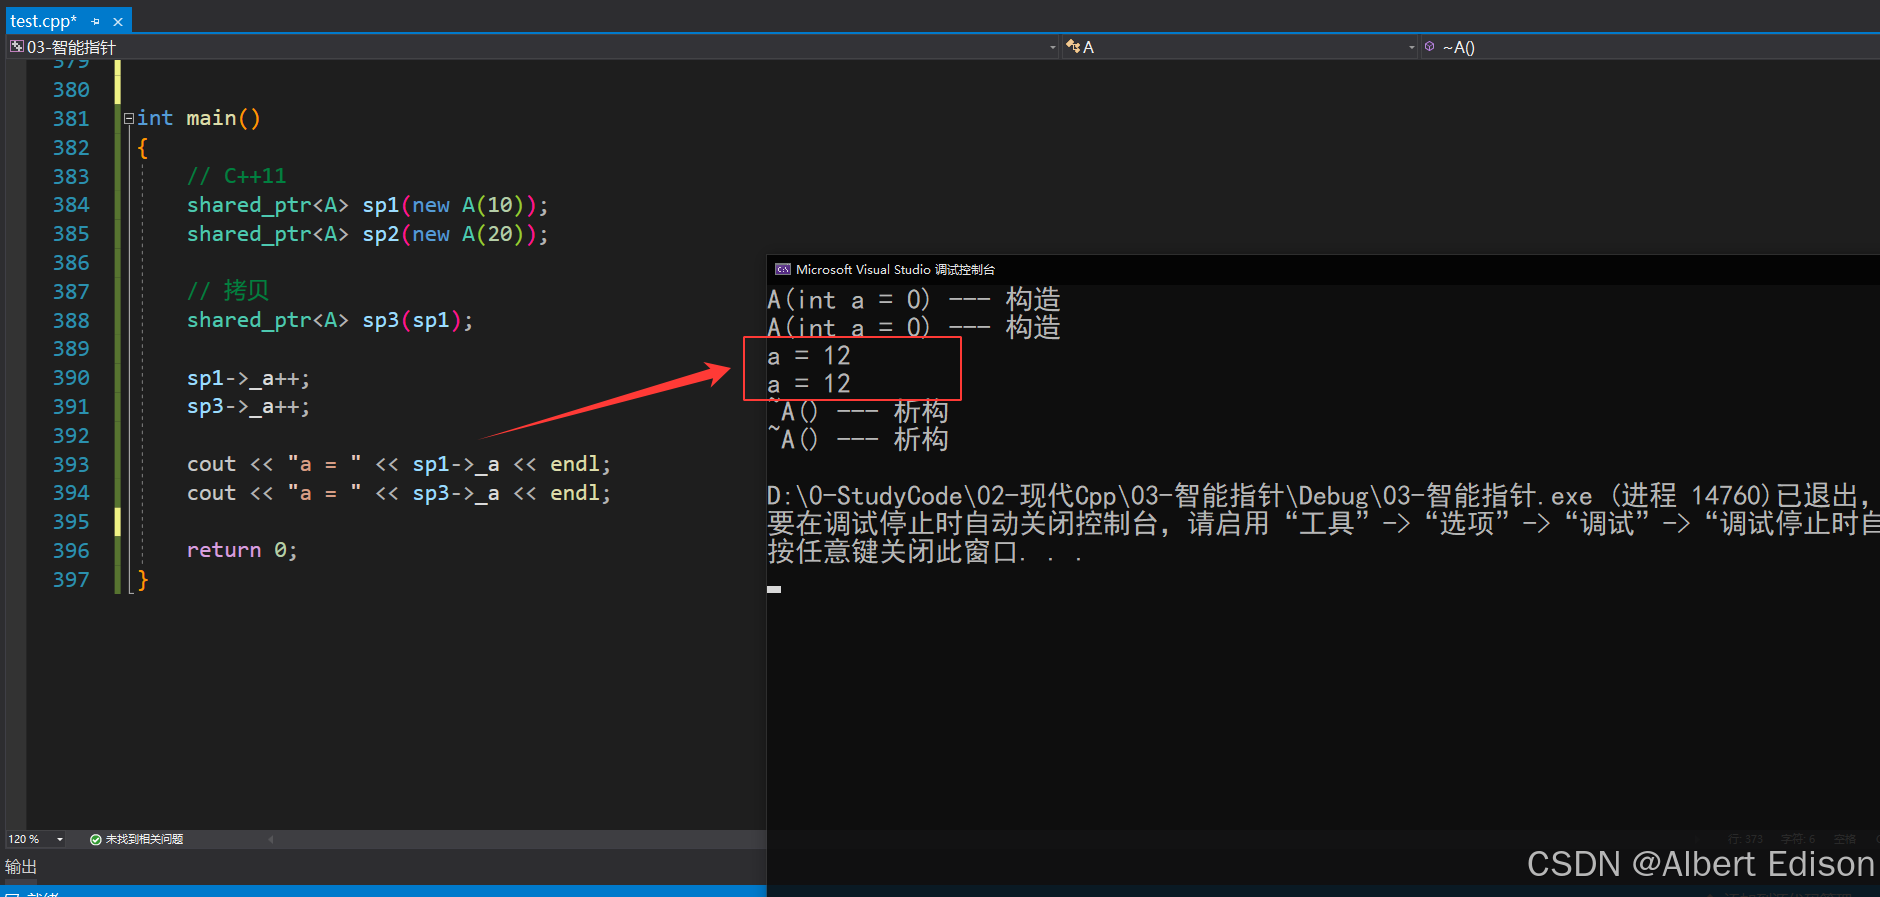The image size is (1880, 897).
Task: Click the '// 拷贝' comment
Action: [x=228, y=291]
